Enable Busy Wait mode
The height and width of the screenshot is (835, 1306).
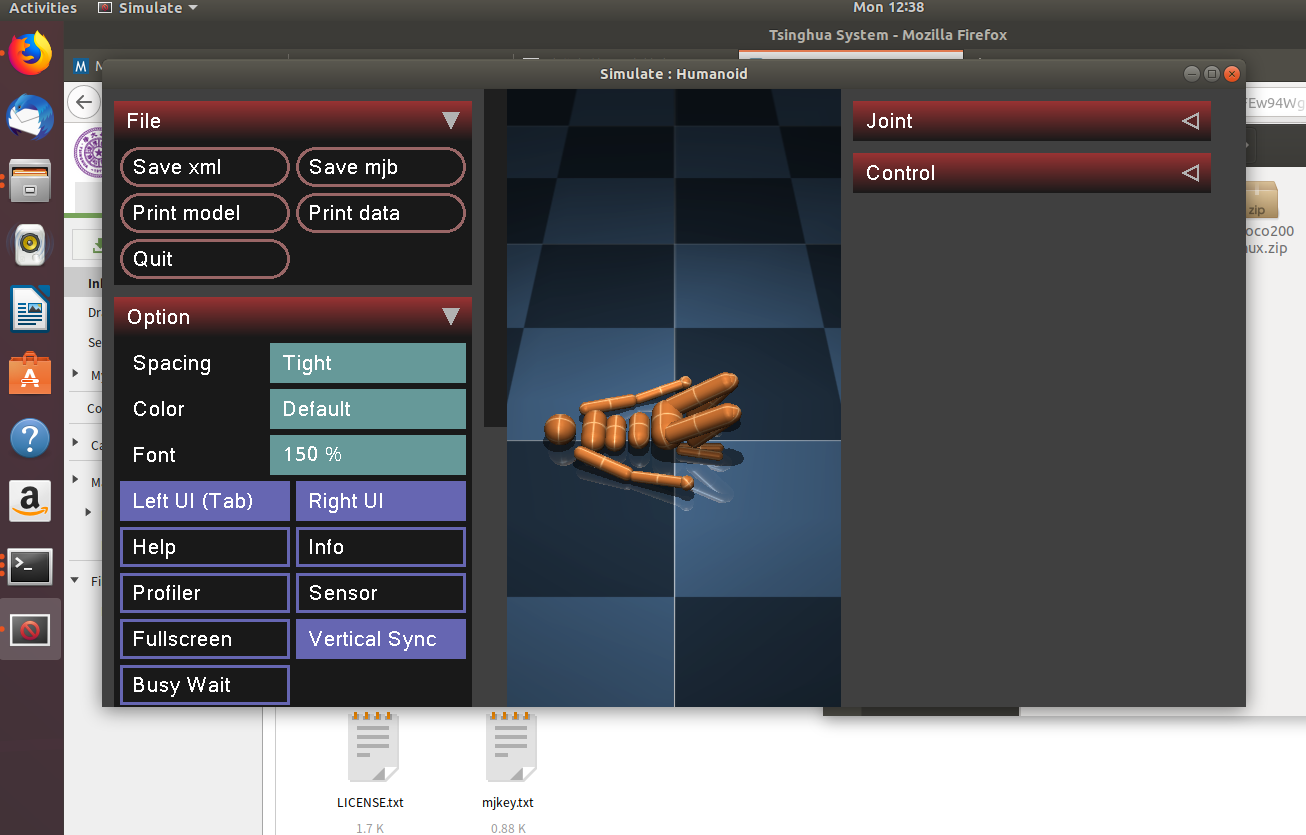(x=204, y=684)
